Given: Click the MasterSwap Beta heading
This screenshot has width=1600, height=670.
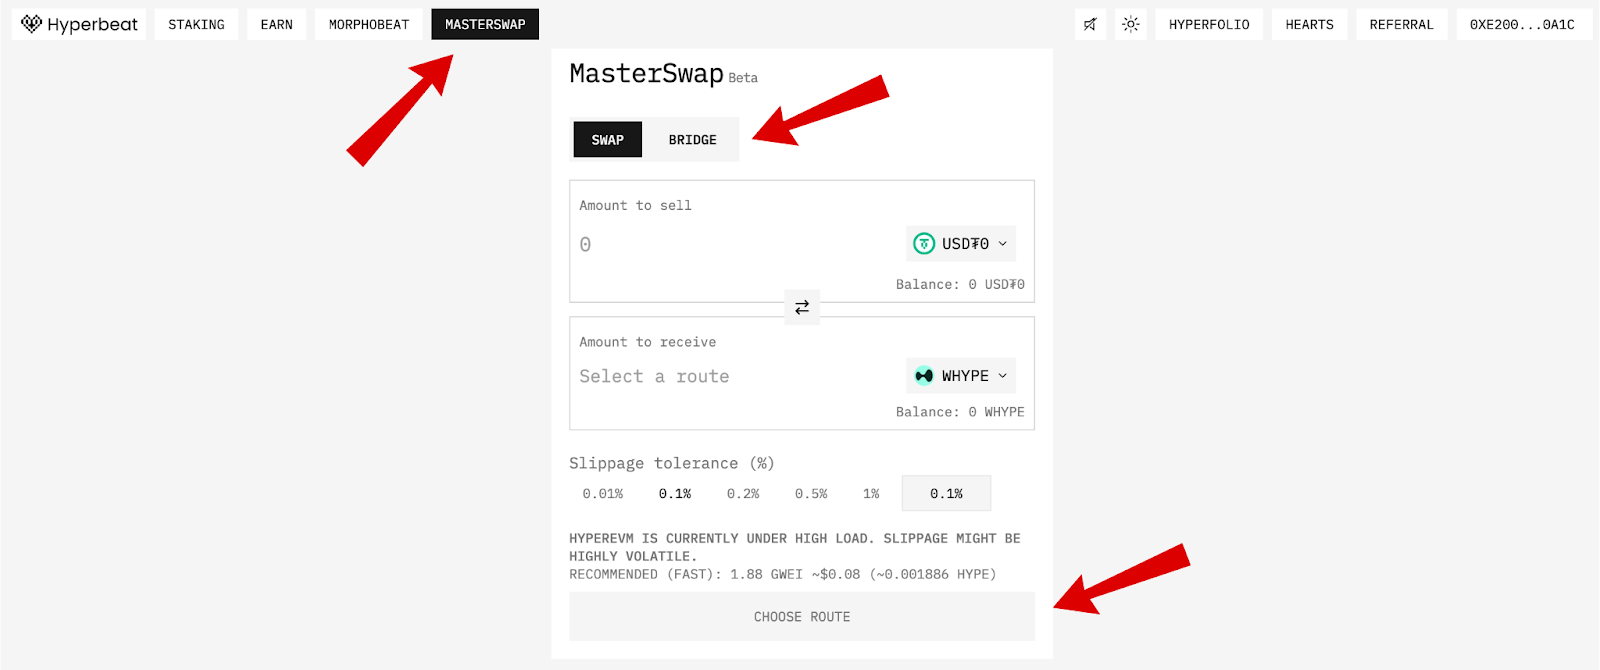Looking at the screenshot, I should (663, 74).
